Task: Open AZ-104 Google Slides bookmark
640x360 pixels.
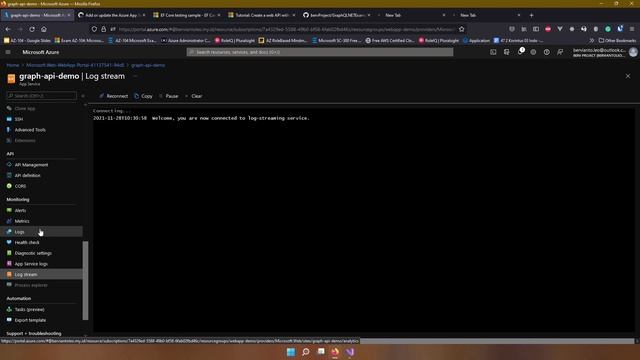Action: tap(27, 40)
